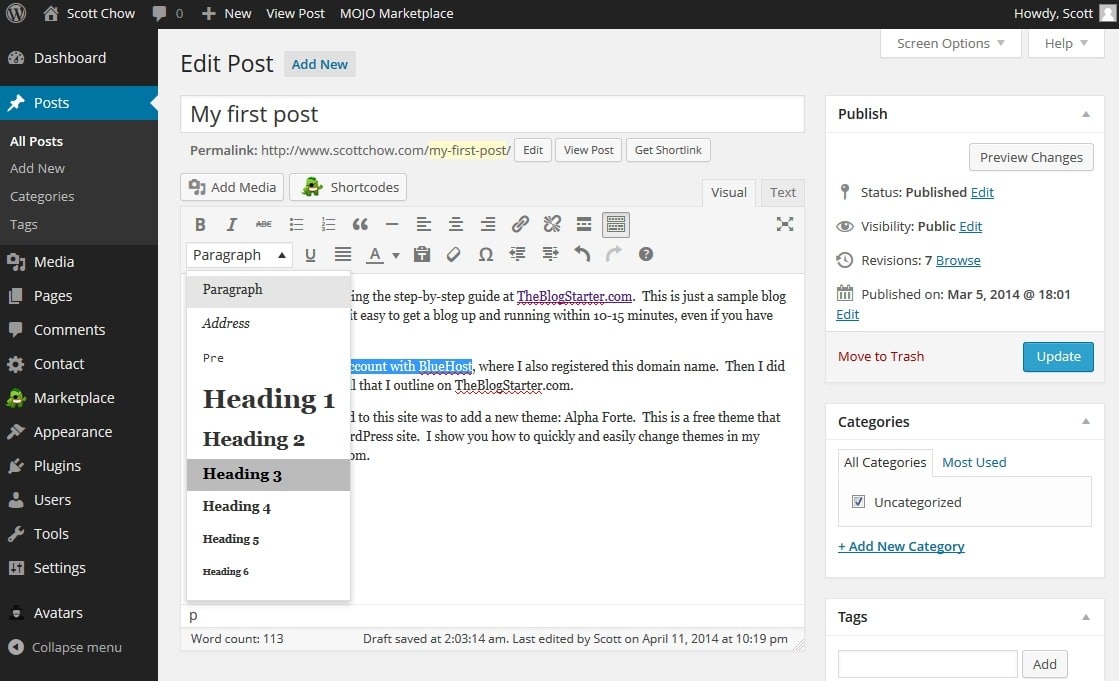This screenshot has height=681, width=1119.
Task: Switch to the Most Used categories tab
Action: [x=973, y=462]
